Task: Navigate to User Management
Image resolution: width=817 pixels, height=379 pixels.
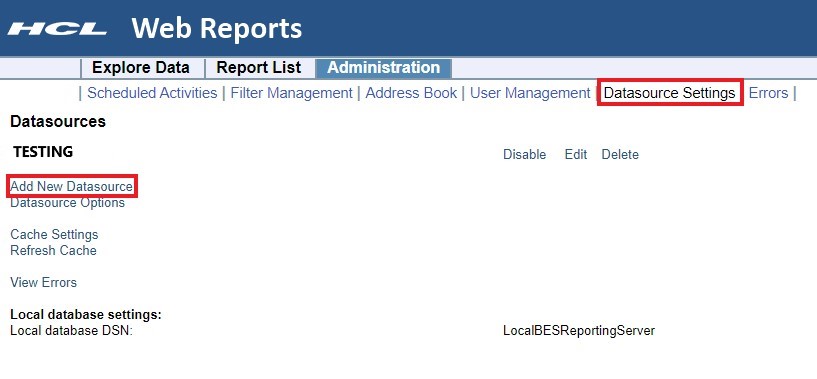Action: tap(530, 93)
